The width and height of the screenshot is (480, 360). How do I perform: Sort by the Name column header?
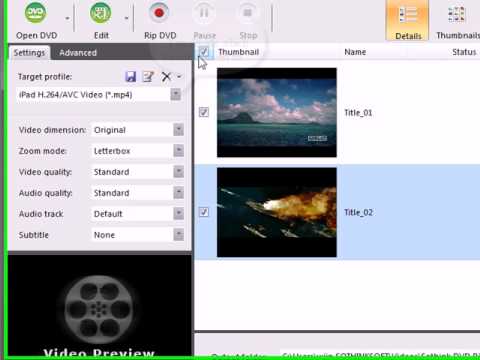click(x=355, y=52)
